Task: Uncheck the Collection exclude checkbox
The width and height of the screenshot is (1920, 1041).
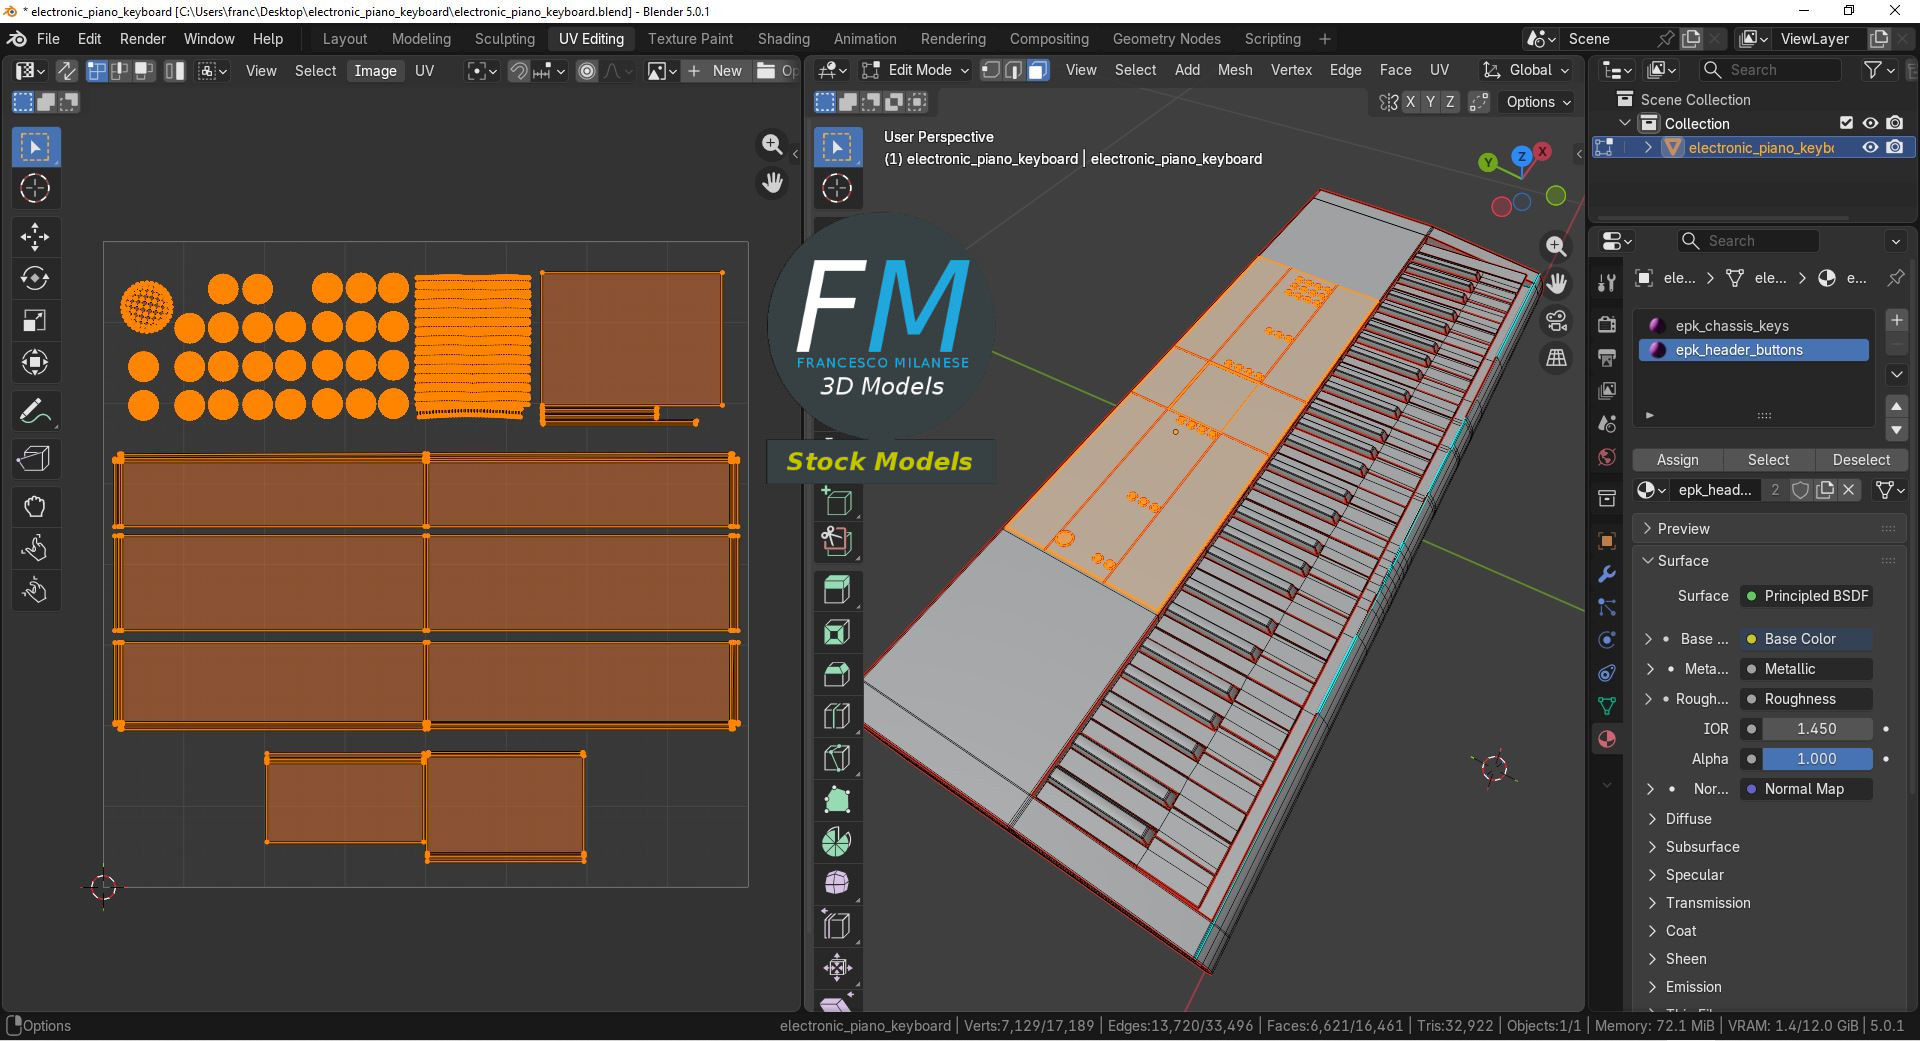Action: (x=1846, y=123)
